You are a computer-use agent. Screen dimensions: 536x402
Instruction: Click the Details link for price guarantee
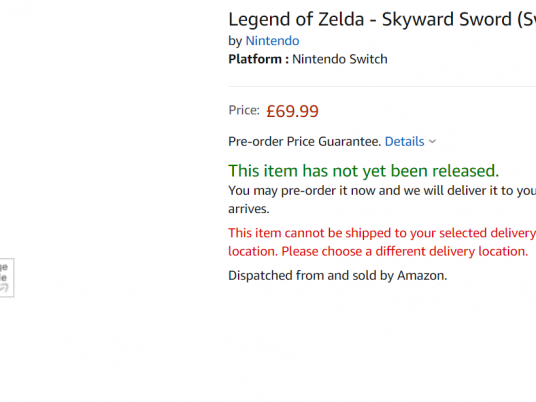[404, 142]
